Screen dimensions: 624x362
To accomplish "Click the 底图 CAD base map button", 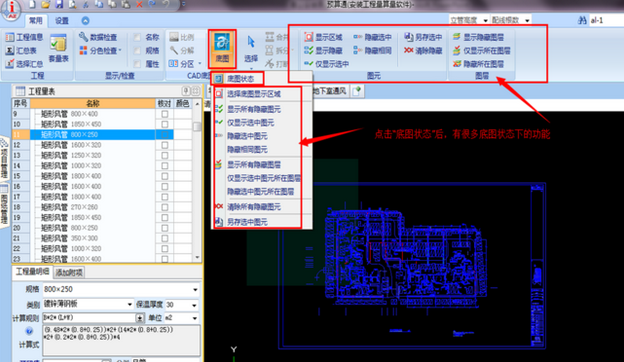I will pos(222,49).
